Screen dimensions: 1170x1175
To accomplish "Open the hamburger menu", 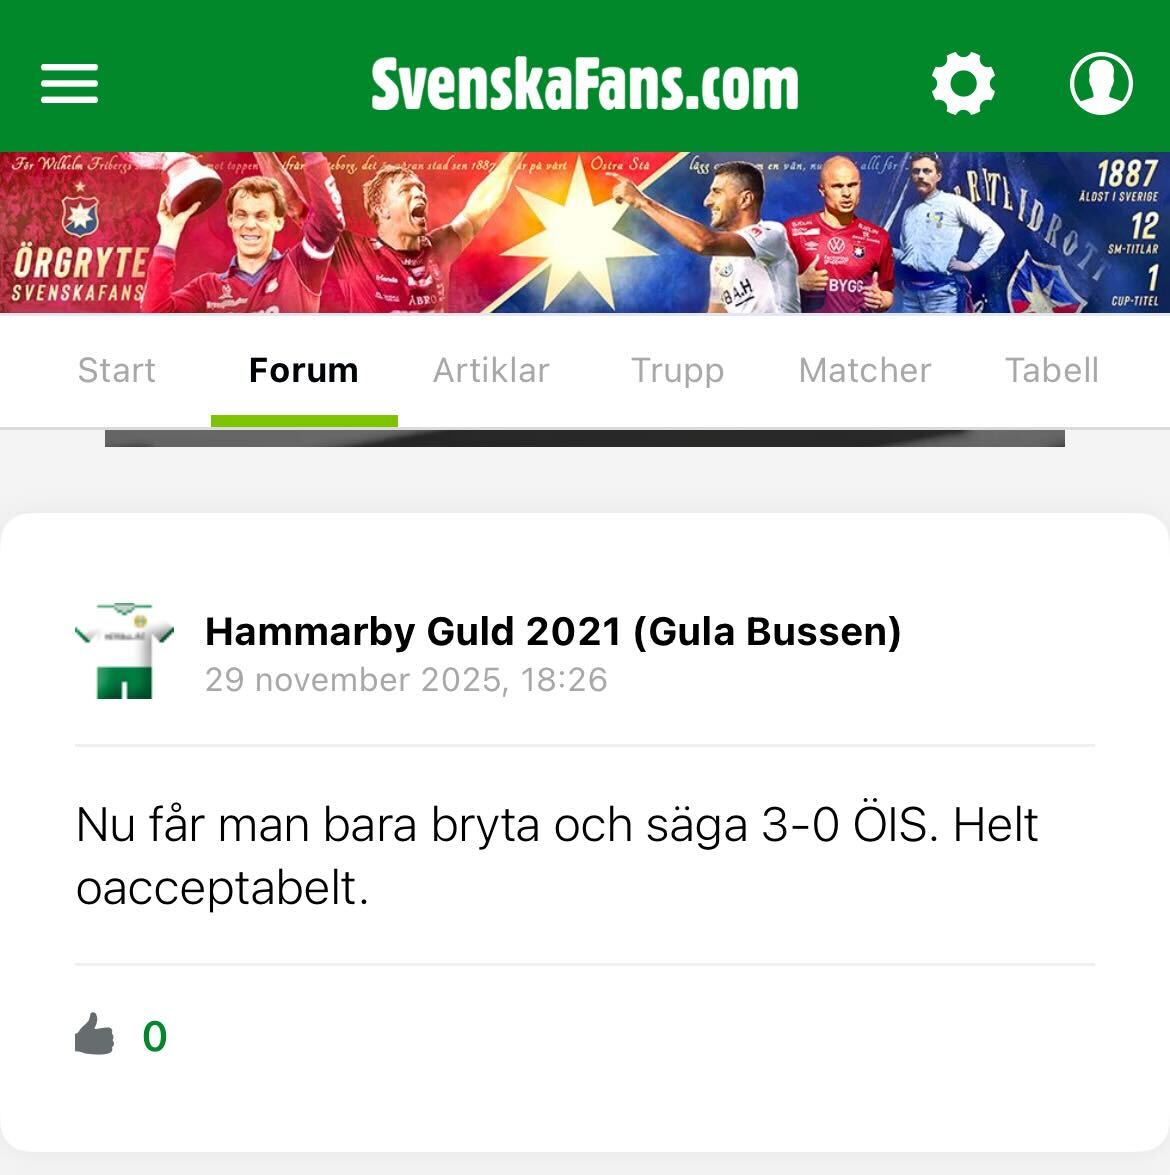I will (x=69, y=83).
